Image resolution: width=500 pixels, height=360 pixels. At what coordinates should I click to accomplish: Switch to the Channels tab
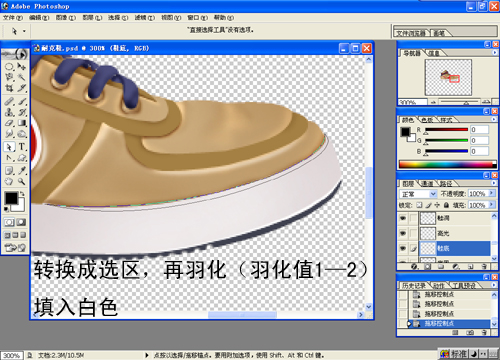coord(427,183)
